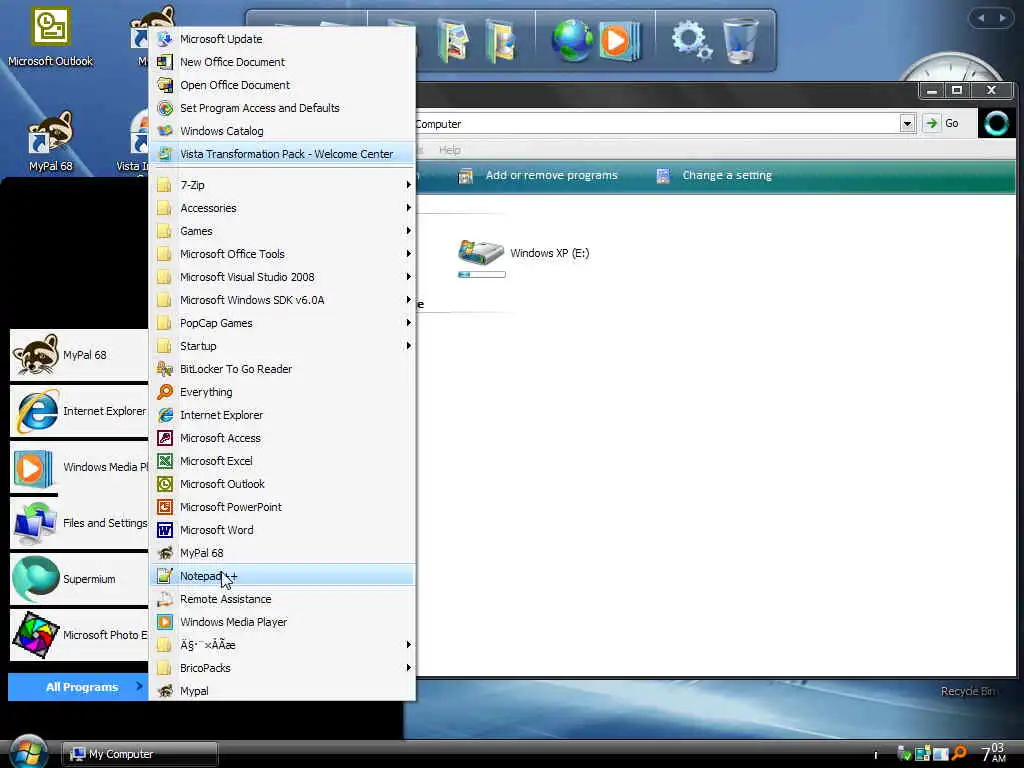Open the garbled-name folder submenu

(283, 645)
